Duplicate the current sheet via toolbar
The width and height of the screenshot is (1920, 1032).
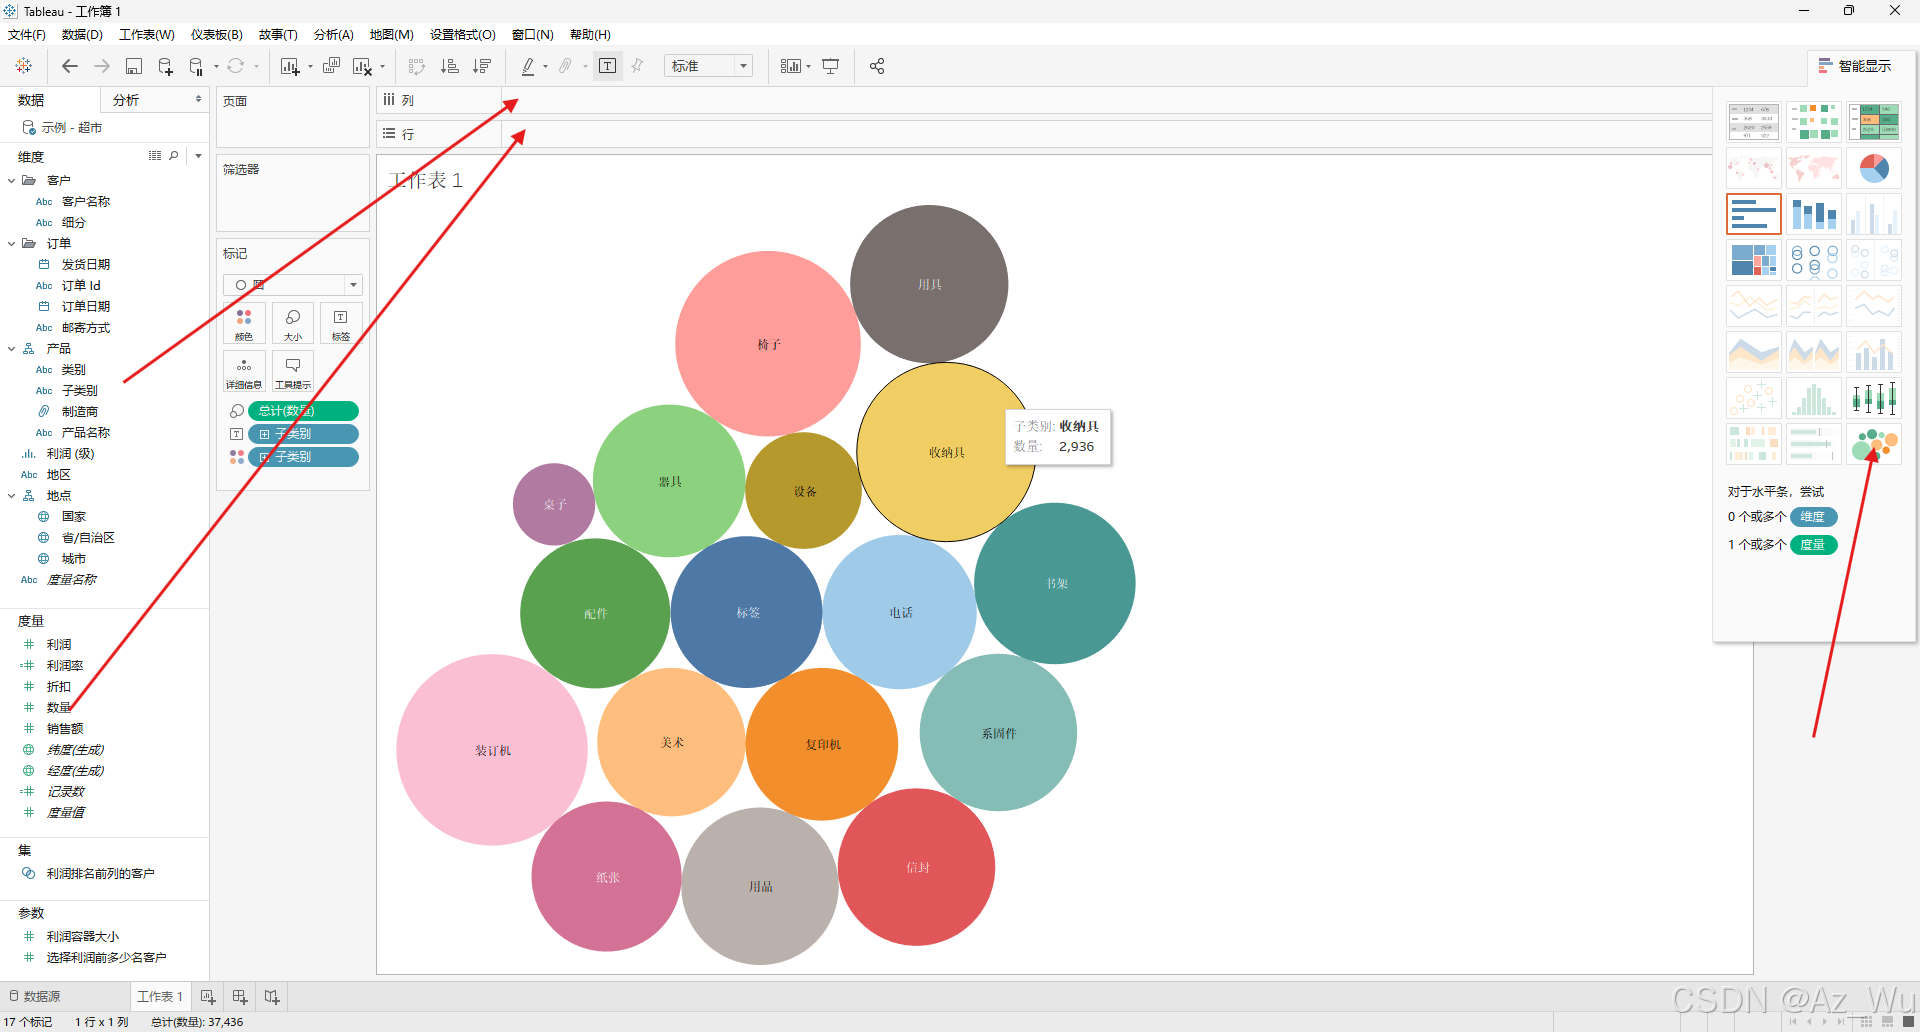(331, 66)
